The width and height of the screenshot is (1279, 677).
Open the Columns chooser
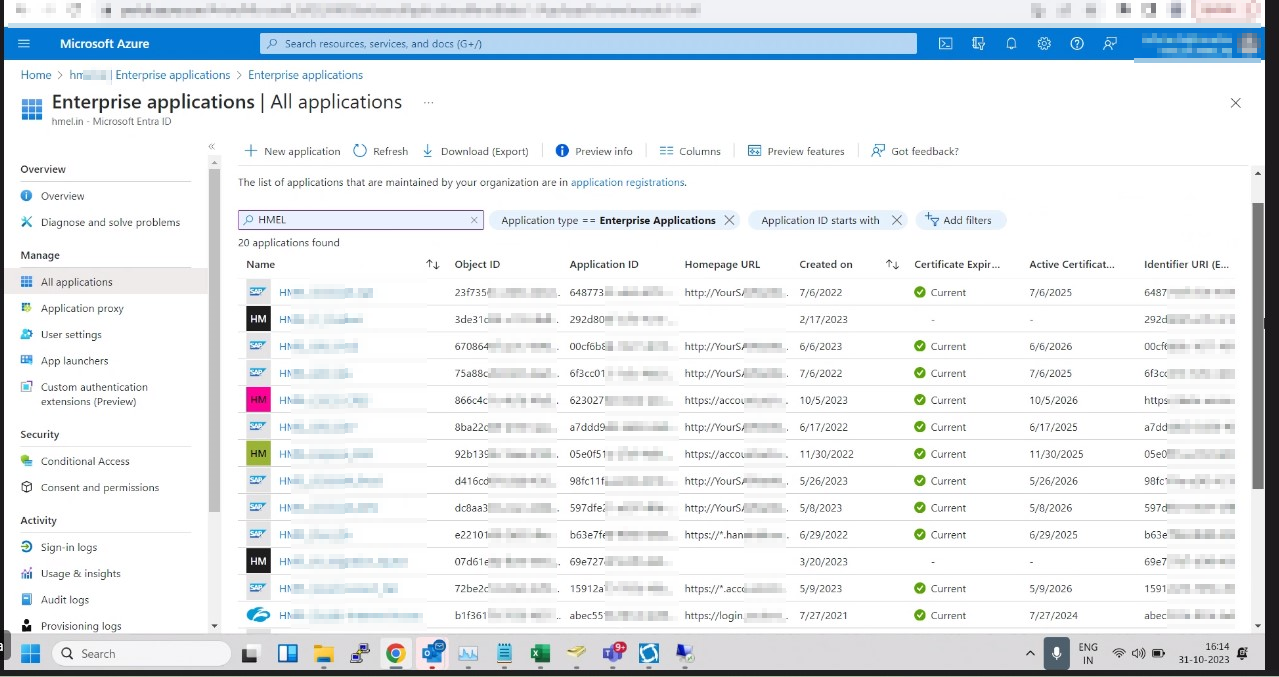click(x=690, y=151)
